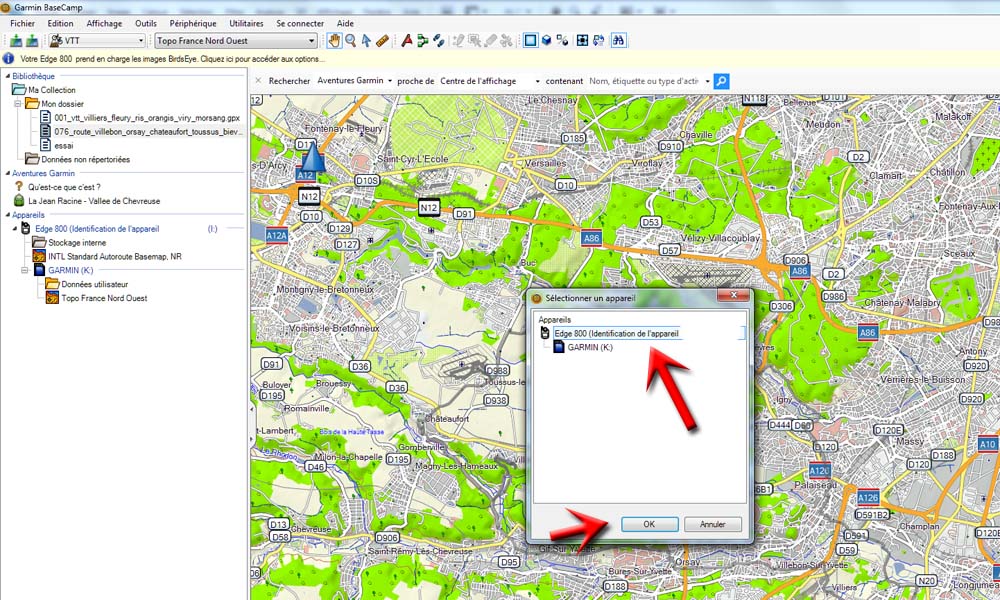This screenshot has height=600, width=1000.
Task: Open the Edition menu
Action: click(x=60, y=23)
